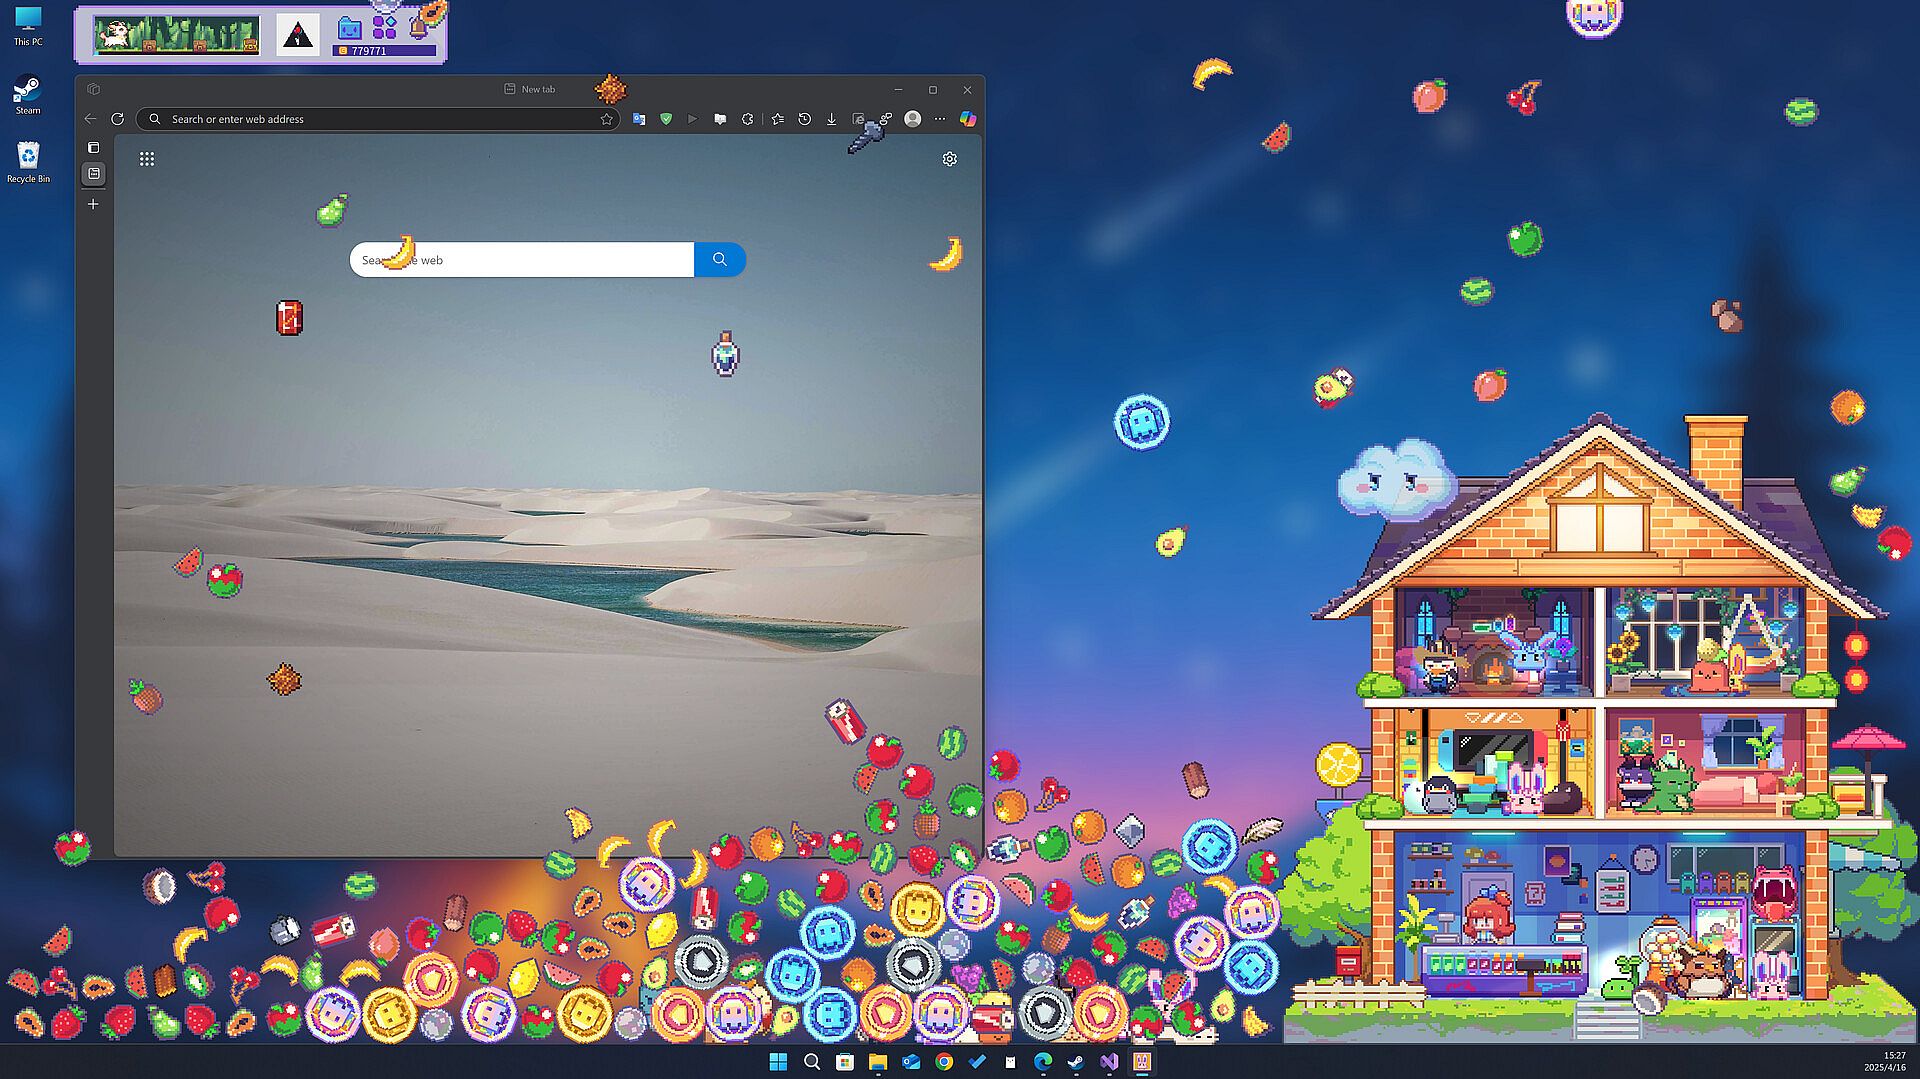Viewport: 1920px width, 1079px height.
Task: Launch Microsoft Store from taskbar
Action: 845,1062
